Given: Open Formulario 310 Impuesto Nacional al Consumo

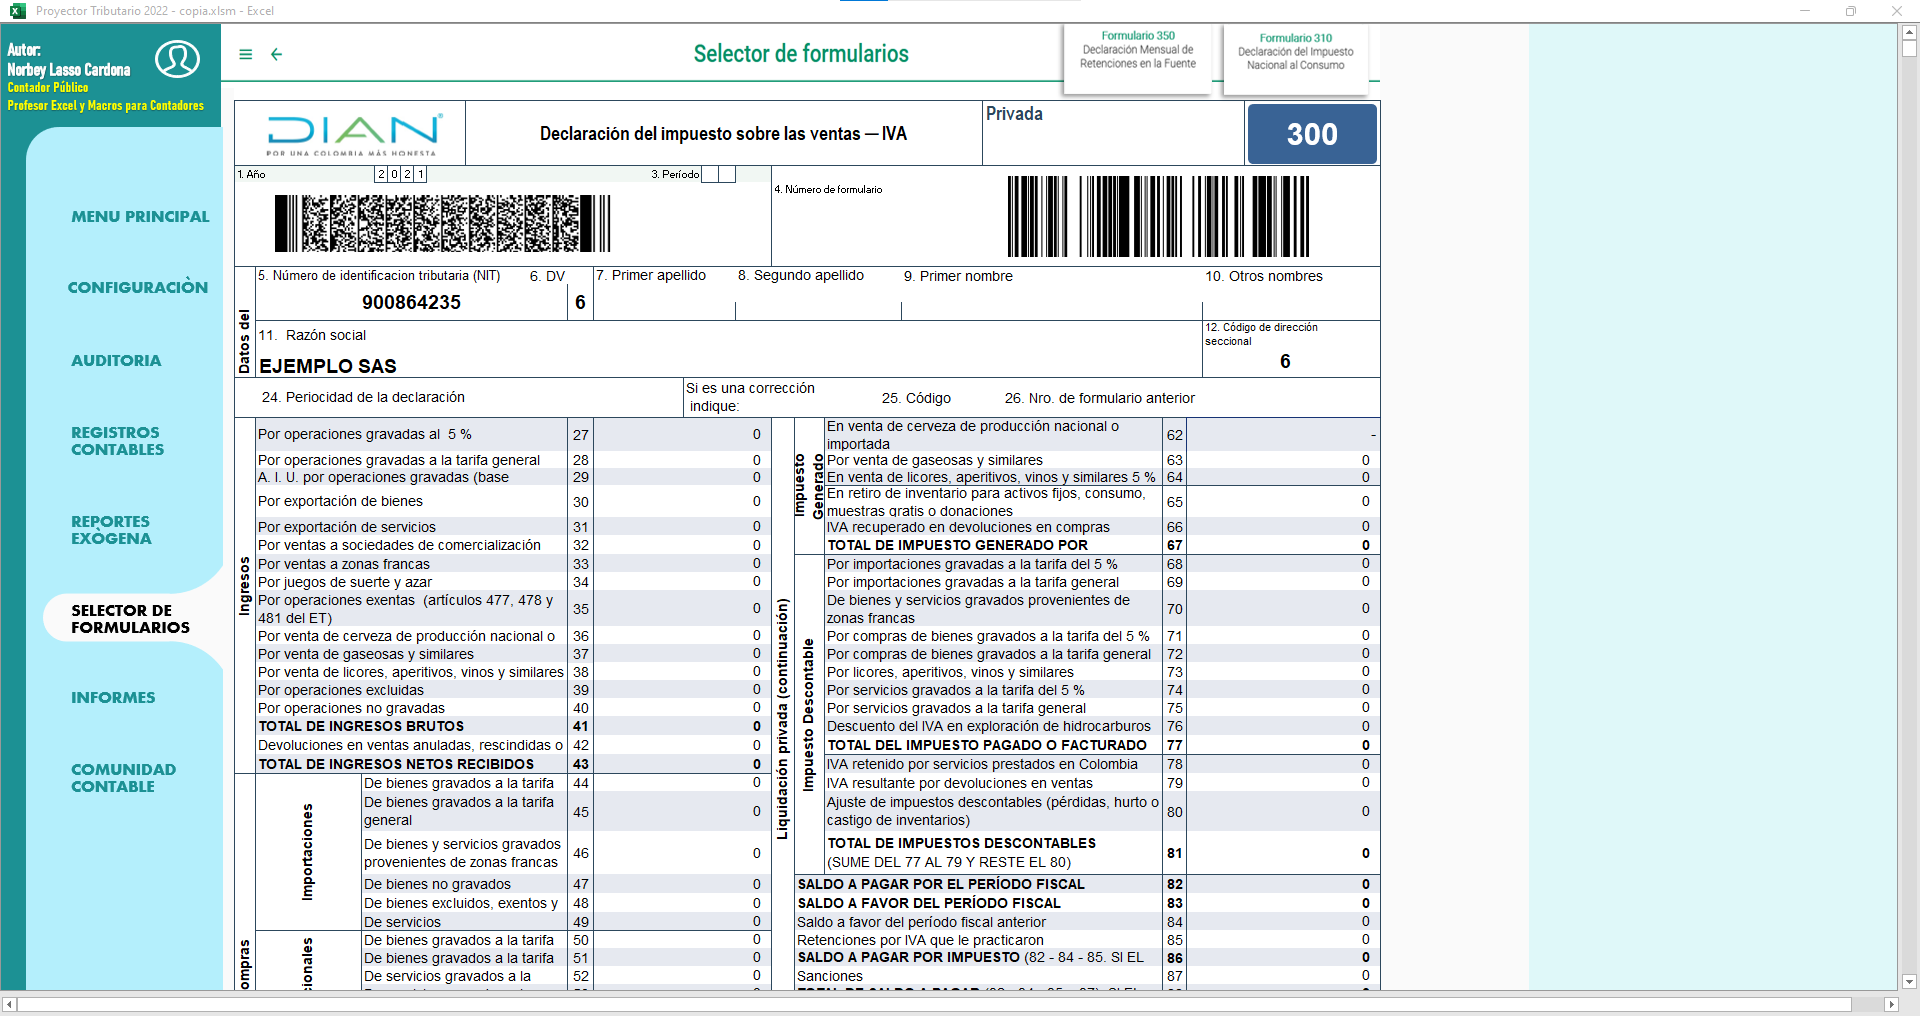Looking at the screenshot, I should tap(1296, 60).
